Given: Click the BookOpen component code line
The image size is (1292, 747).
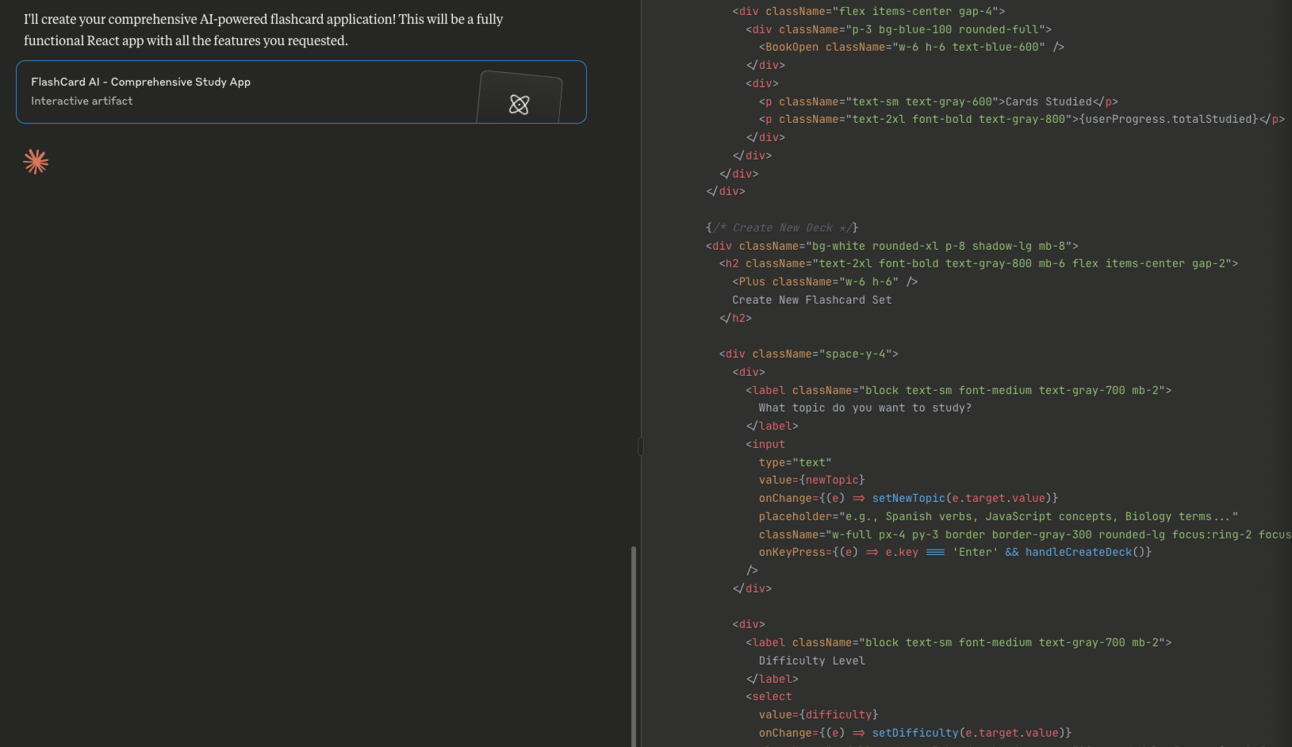Looking at the screenshot, I should pyautogui.click(x=911, y=47).
